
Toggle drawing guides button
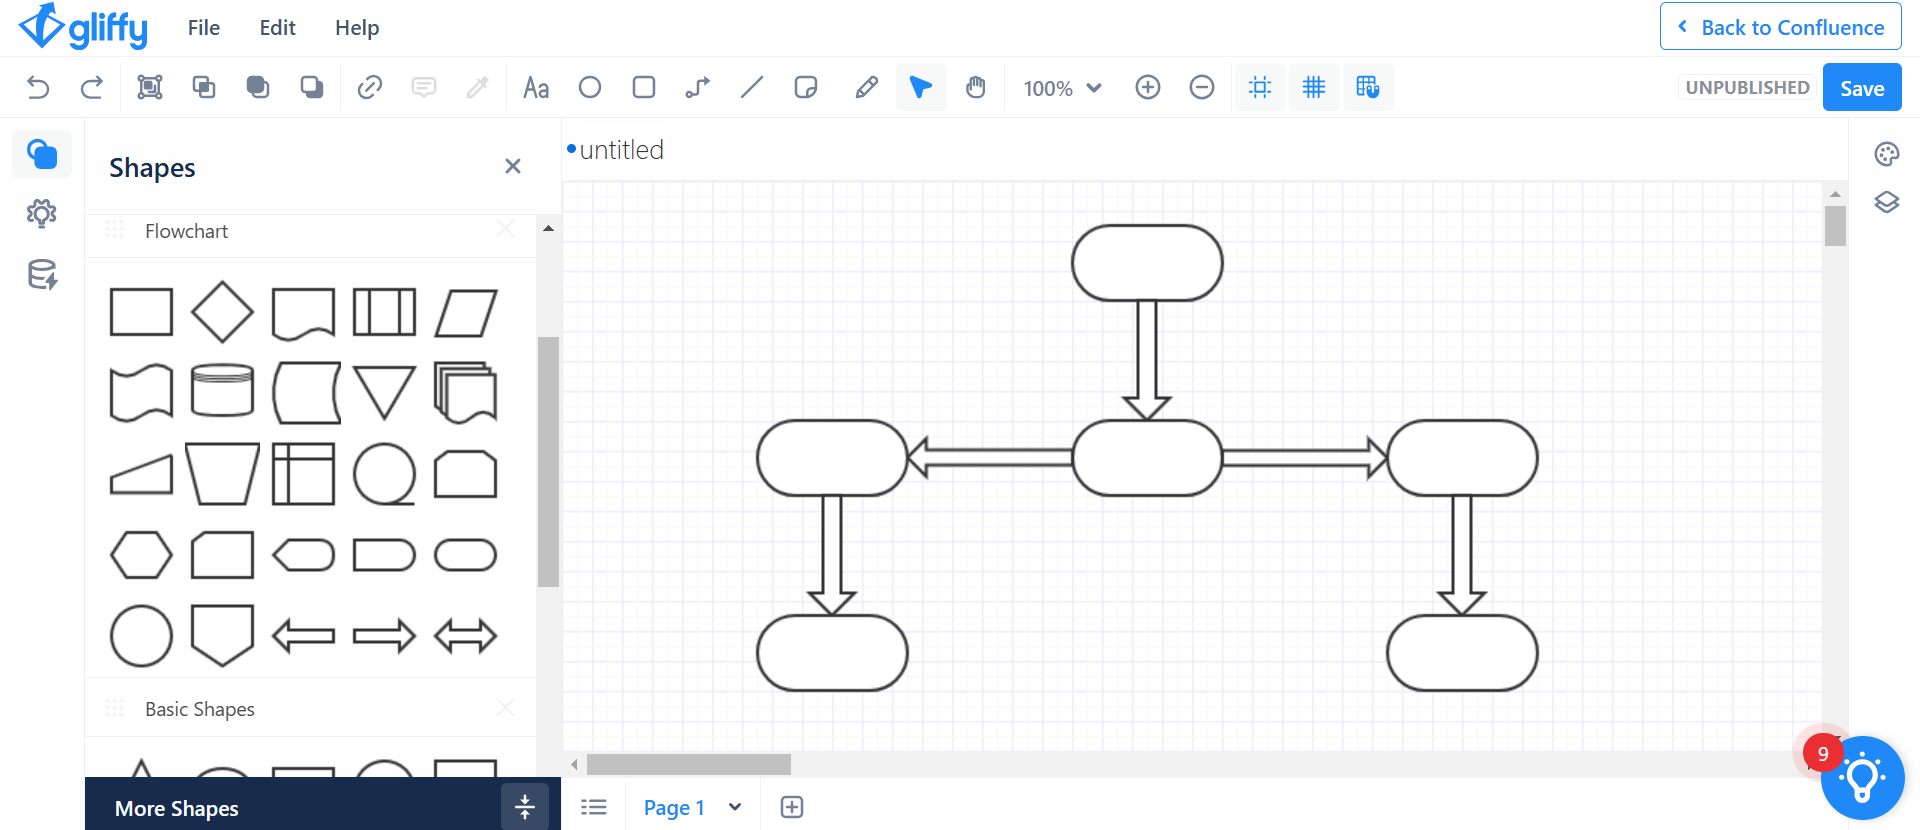pos(1260,88)
